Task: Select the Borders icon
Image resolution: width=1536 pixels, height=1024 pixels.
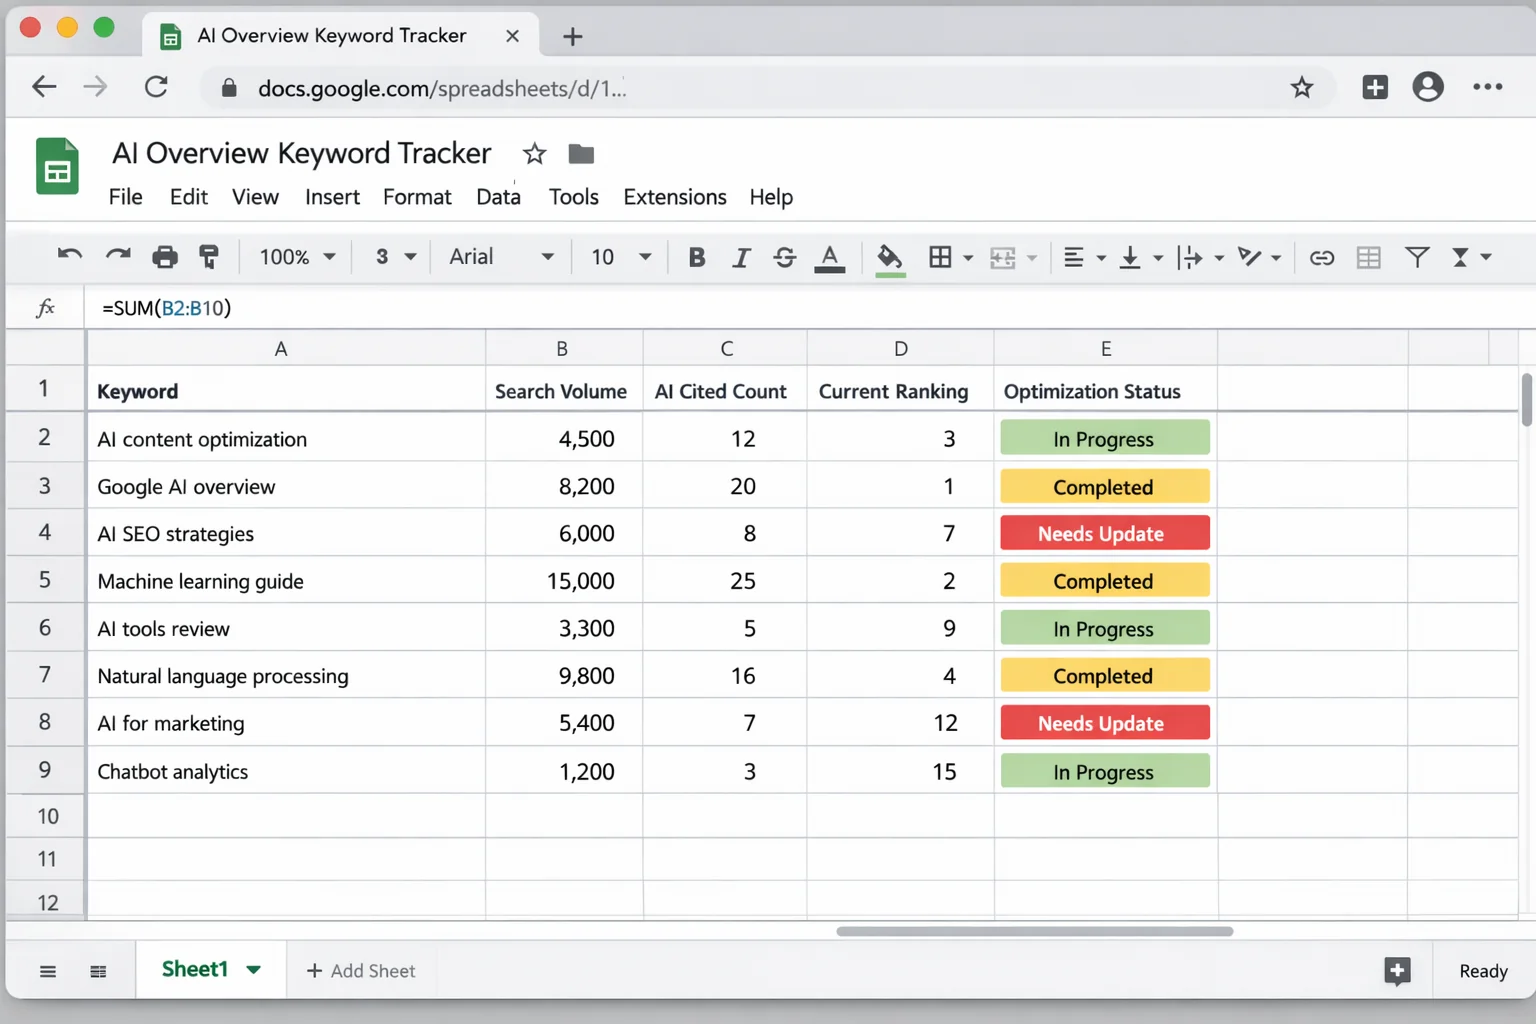Action: click(941, 256)
